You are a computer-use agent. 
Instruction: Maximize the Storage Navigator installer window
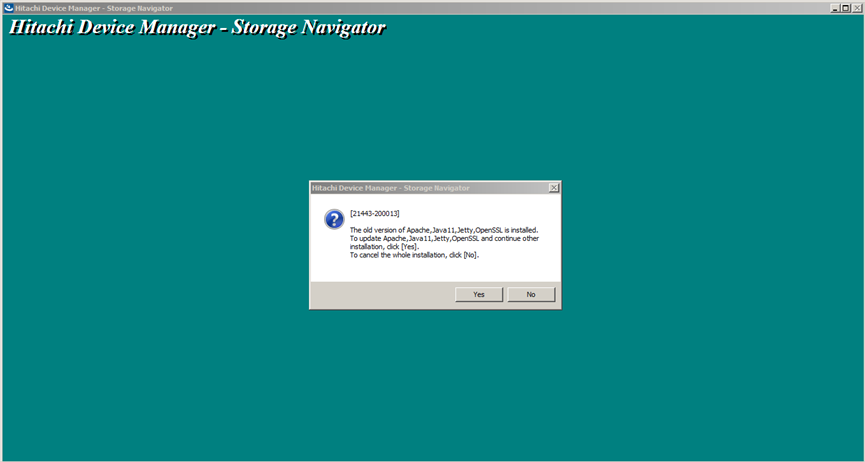tap(845, 7)
